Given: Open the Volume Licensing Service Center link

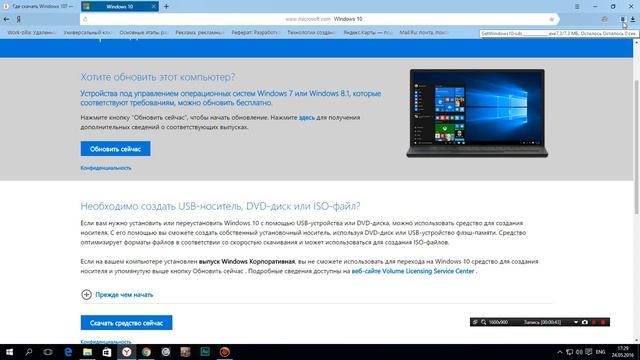Looking at the screenshot, I should 413,271.
